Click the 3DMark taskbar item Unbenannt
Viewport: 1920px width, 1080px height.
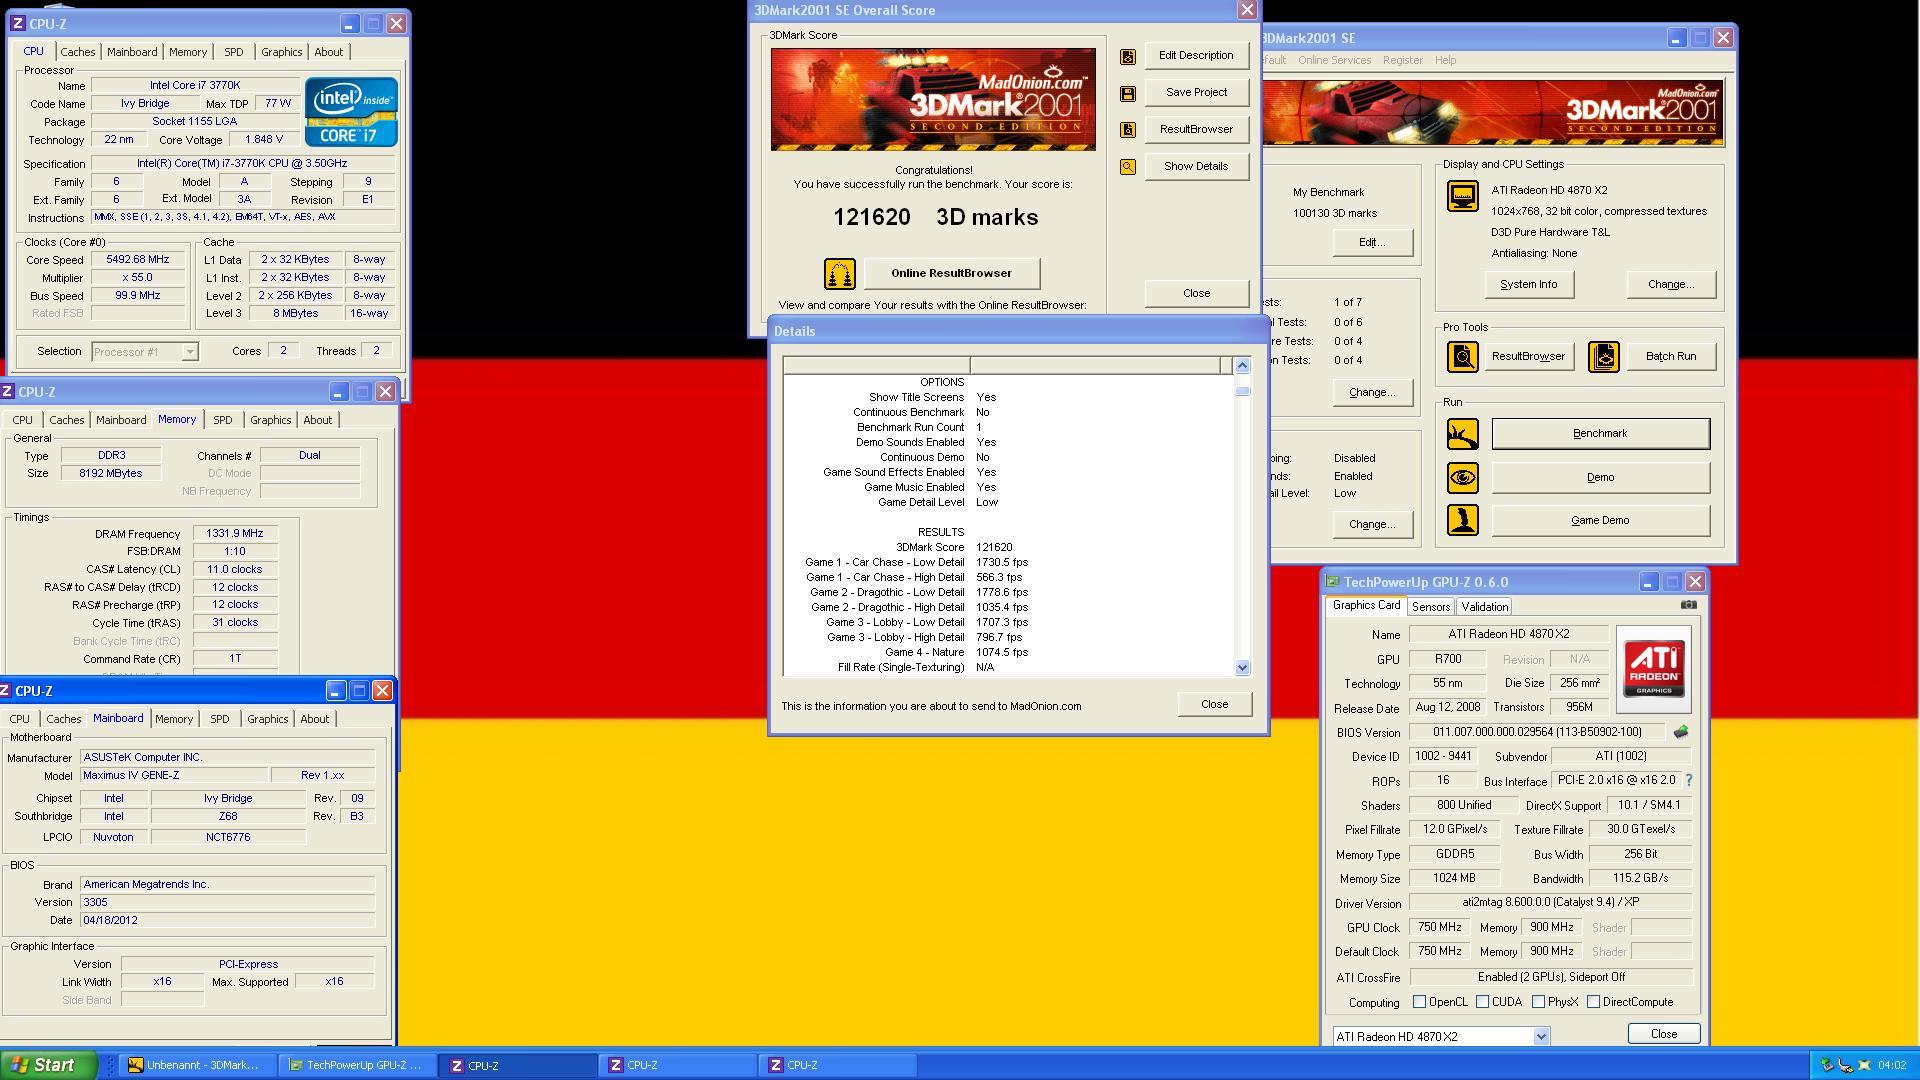(x=195, y=1065)
